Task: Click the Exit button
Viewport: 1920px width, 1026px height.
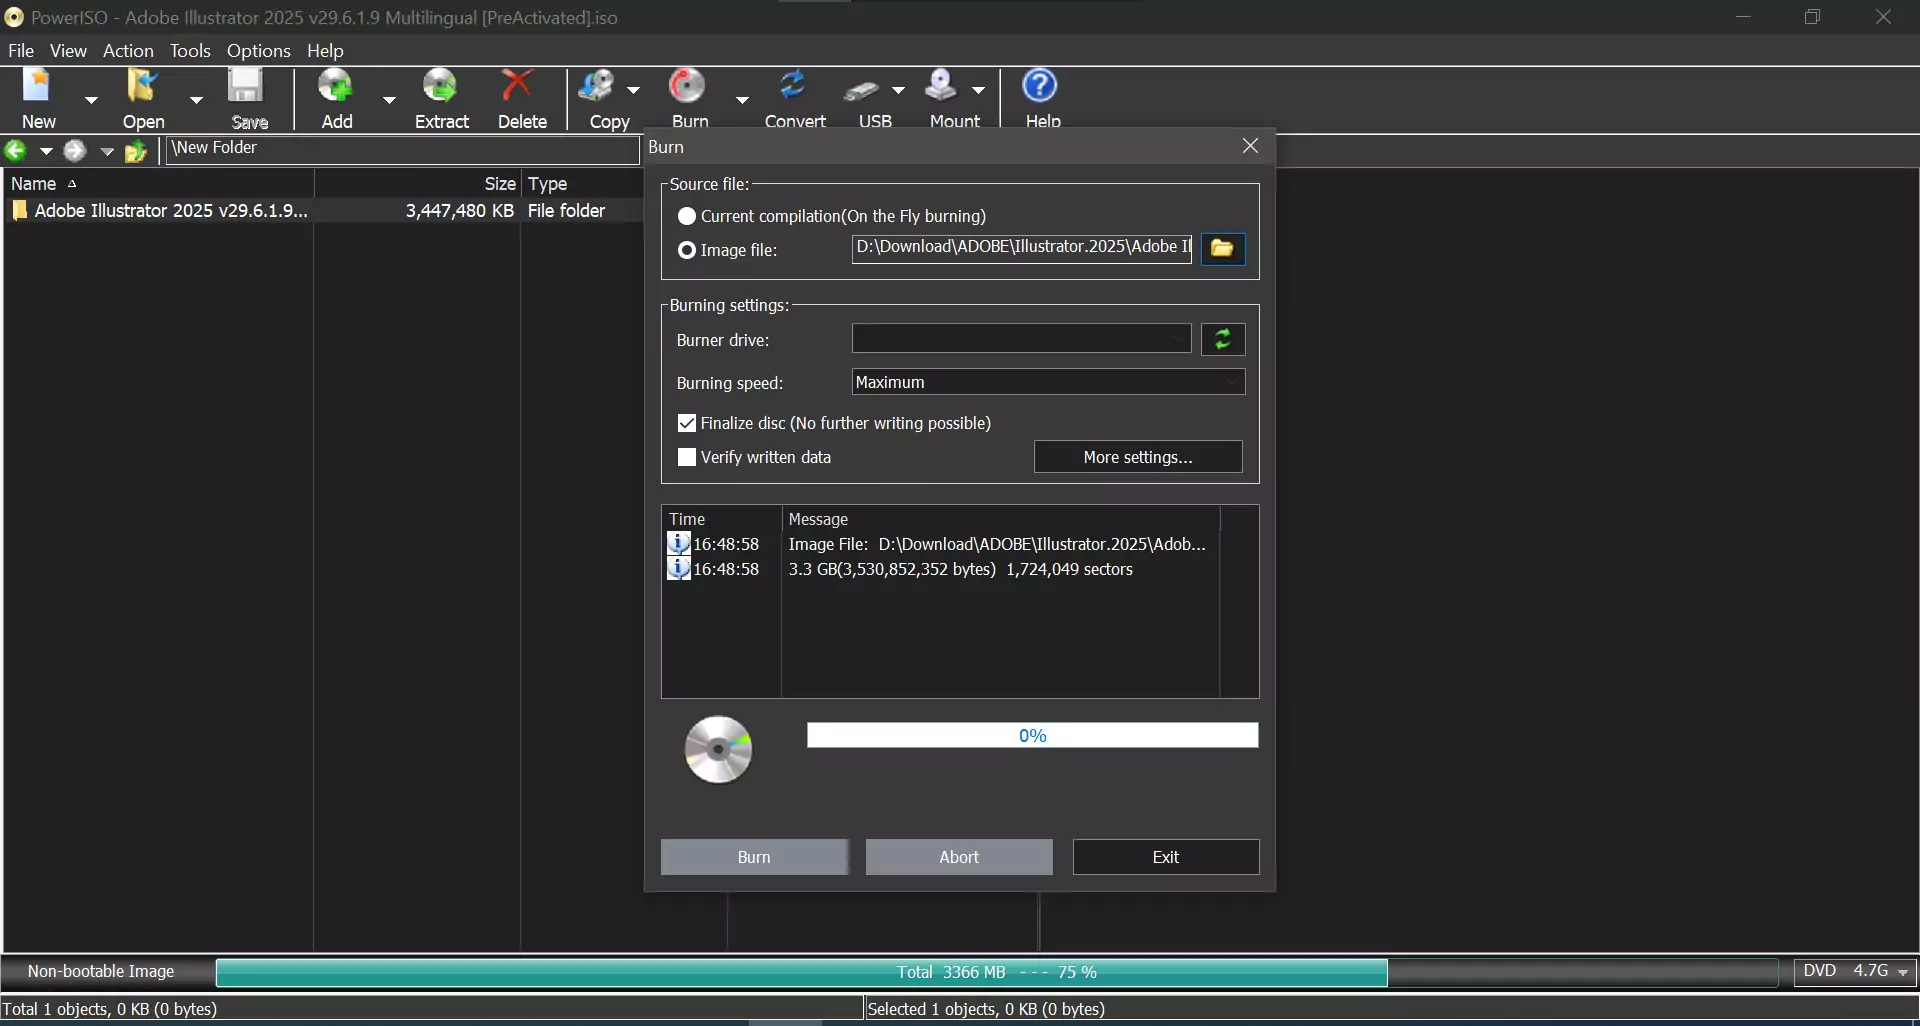Action: click(x=1166, y=857)
